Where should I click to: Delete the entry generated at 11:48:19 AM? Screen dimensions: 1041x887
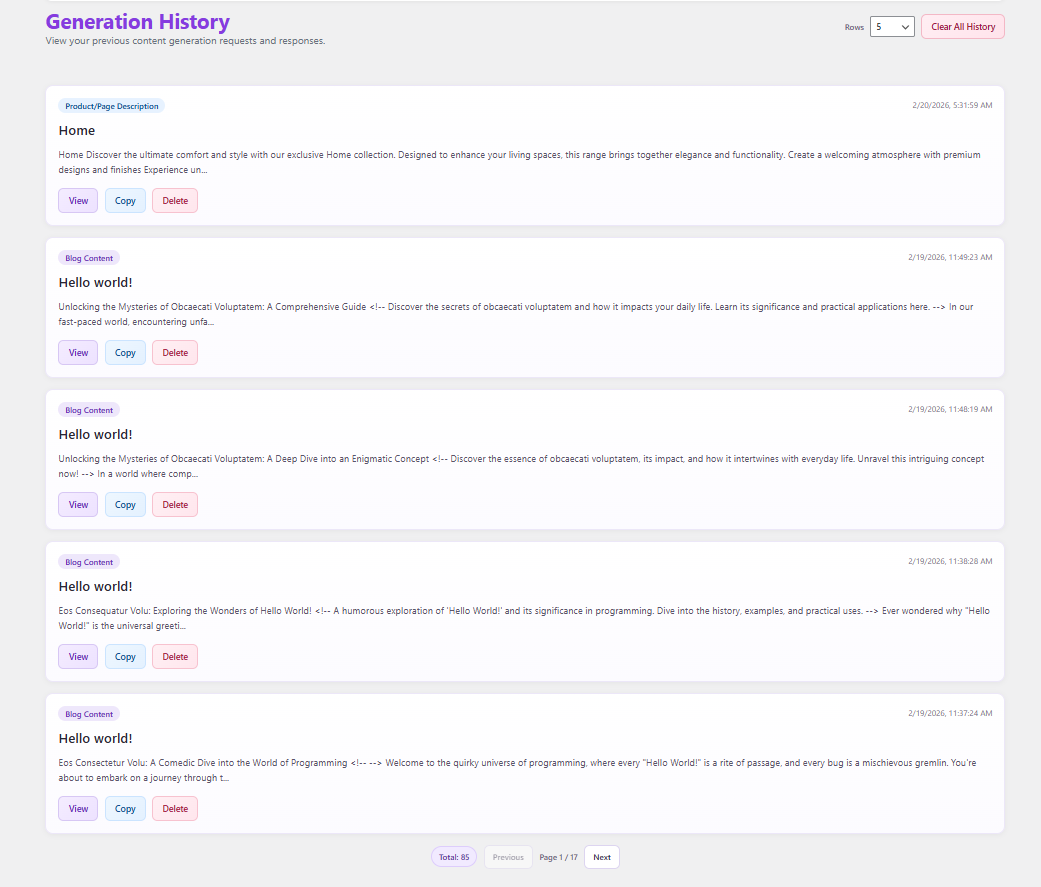pos(175,505)
